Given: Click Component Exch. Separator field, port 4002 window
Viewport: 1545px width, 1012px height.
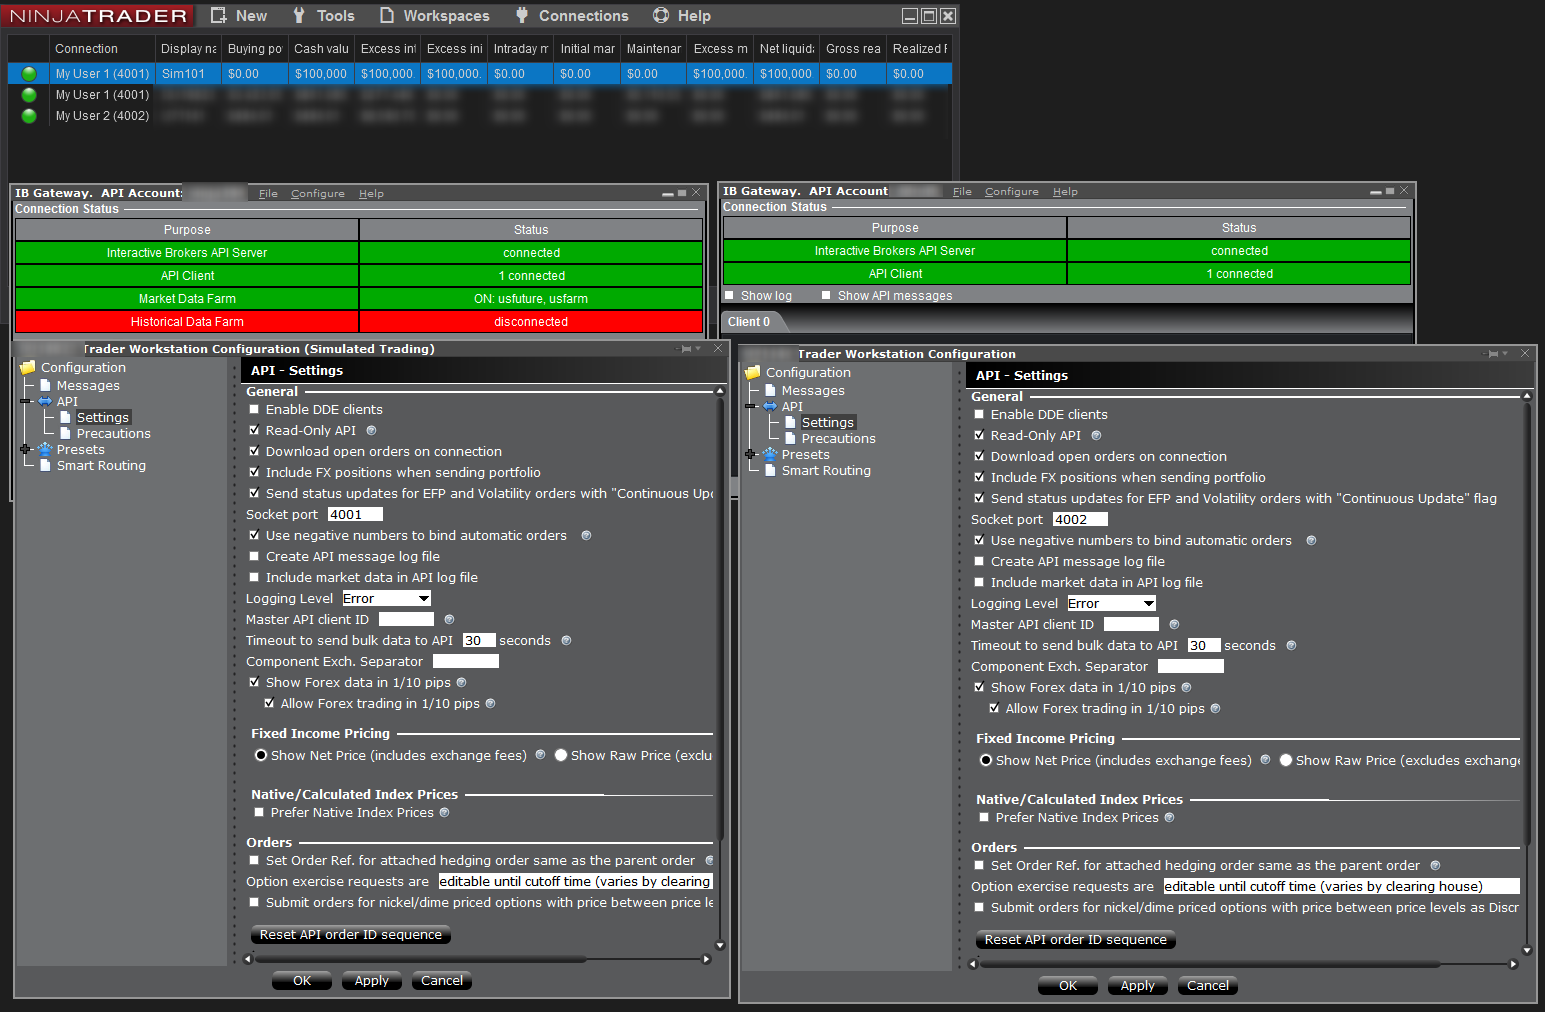Looking at the screenshot, I should click(1191, 667).
